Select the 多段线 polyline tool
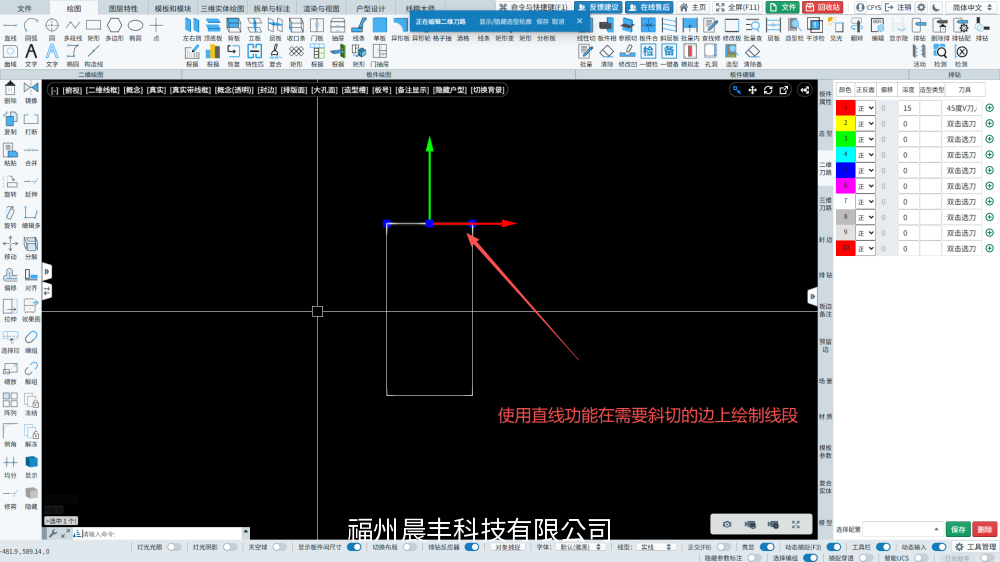Viewport: 1000px width, 562px height. click(73, 29)
